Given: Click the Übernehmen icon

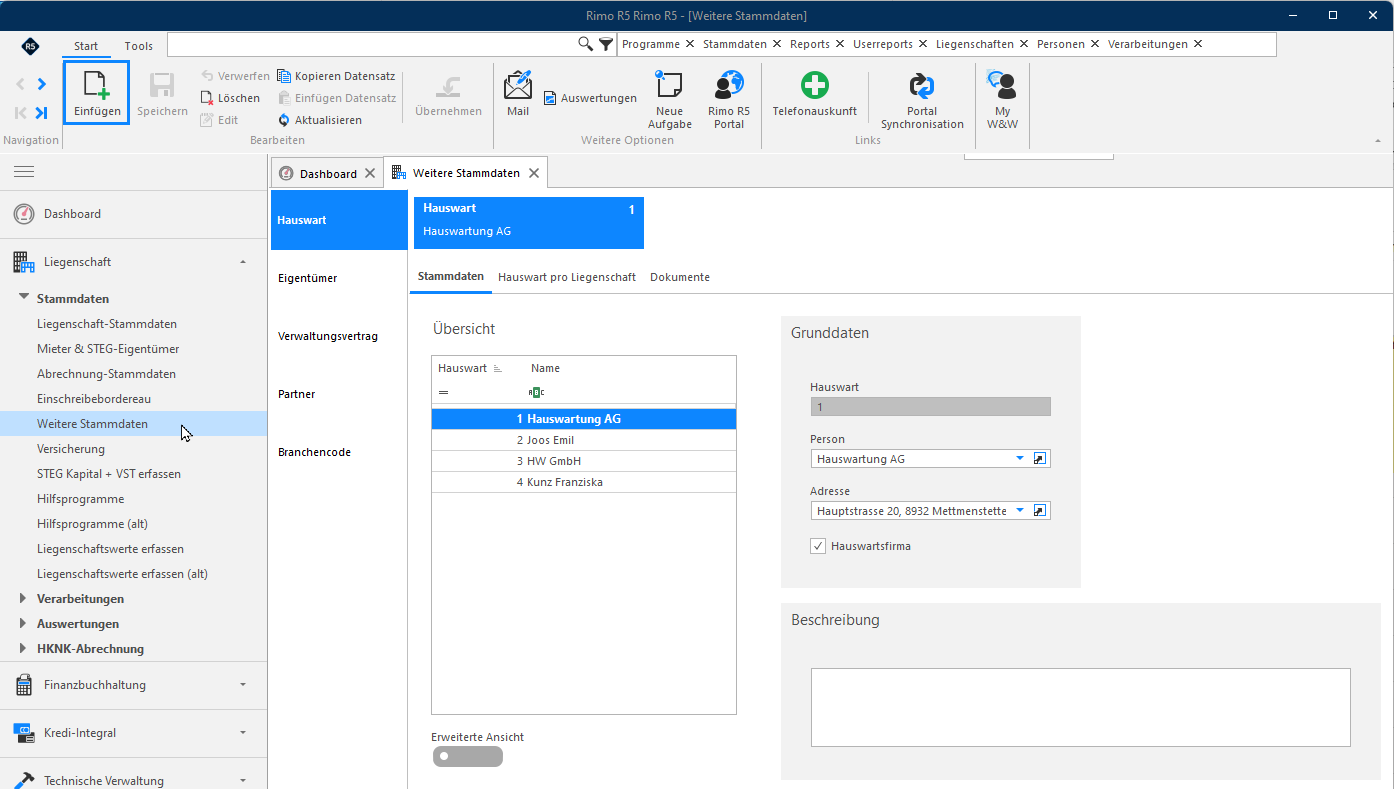Looking at the screenshot, I should (448, 86).
